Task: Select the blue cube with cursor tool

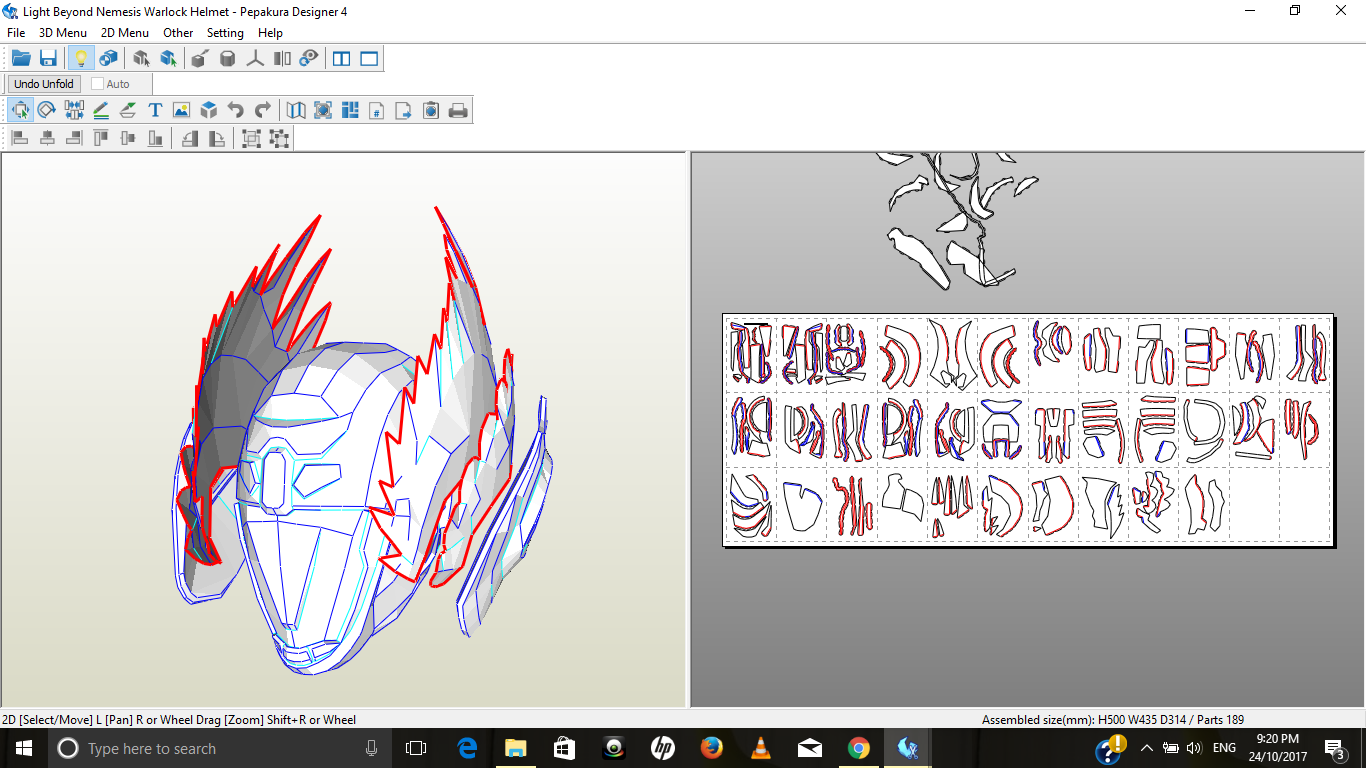Action: (170, 59)
